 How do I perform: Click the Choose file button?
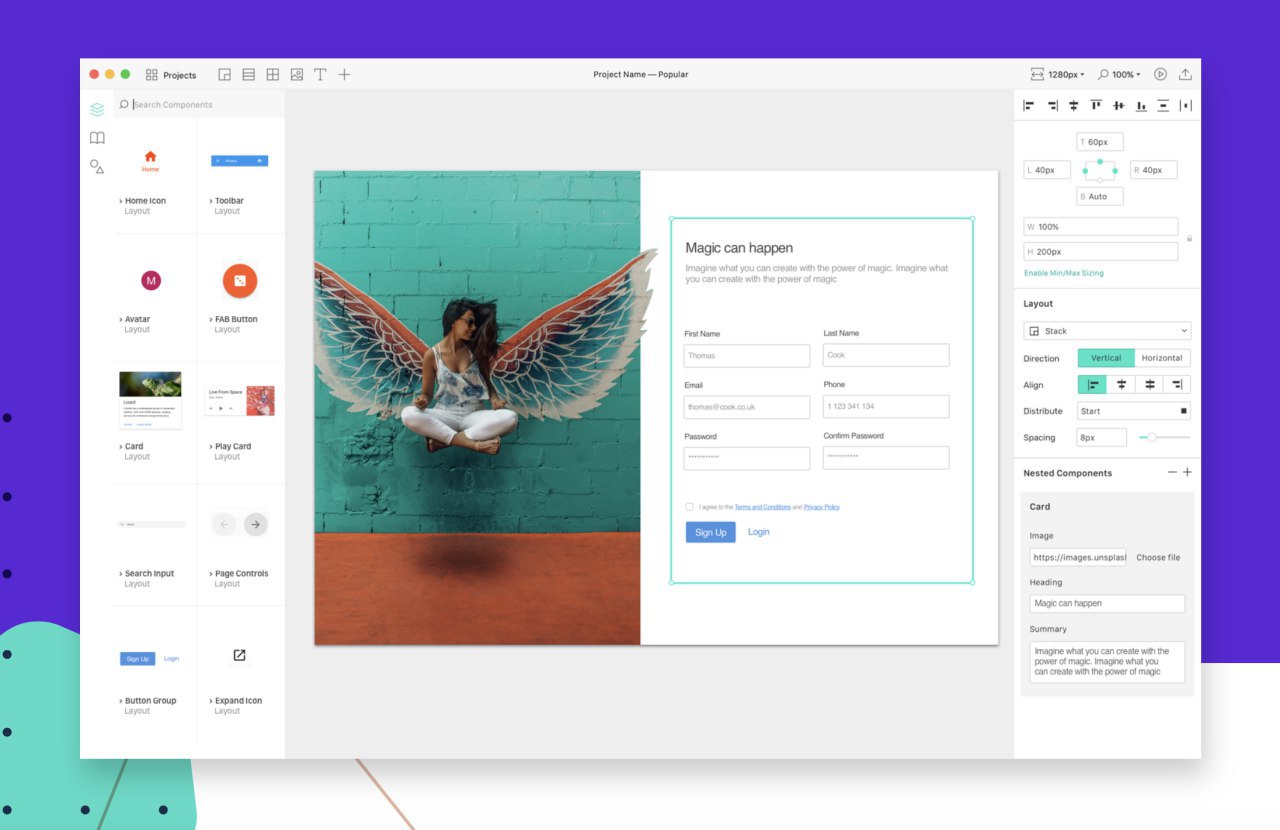pos(1158,557)
